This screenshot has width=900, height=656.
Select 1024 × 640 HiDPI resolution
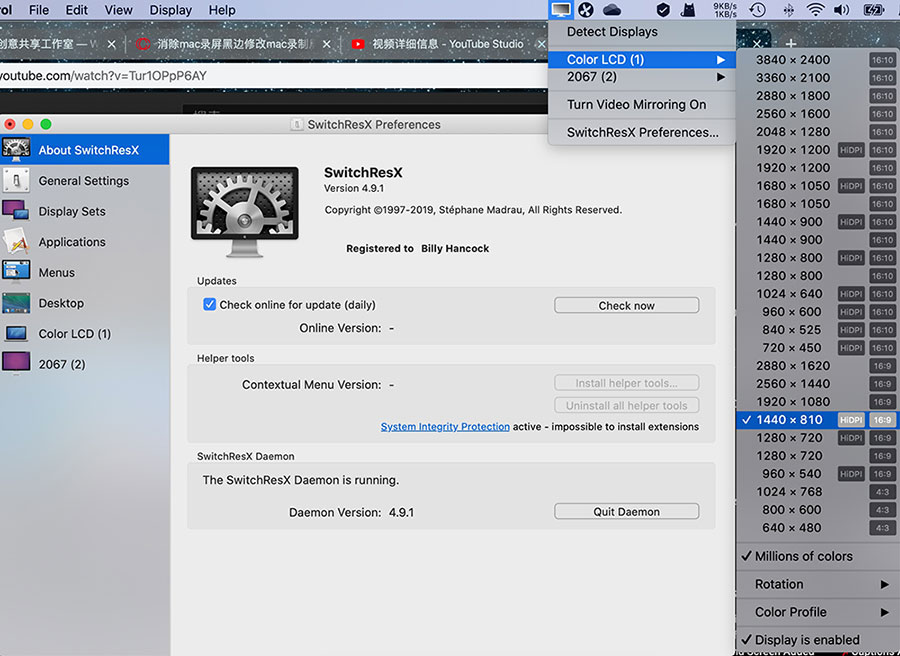tap(817, 294)
